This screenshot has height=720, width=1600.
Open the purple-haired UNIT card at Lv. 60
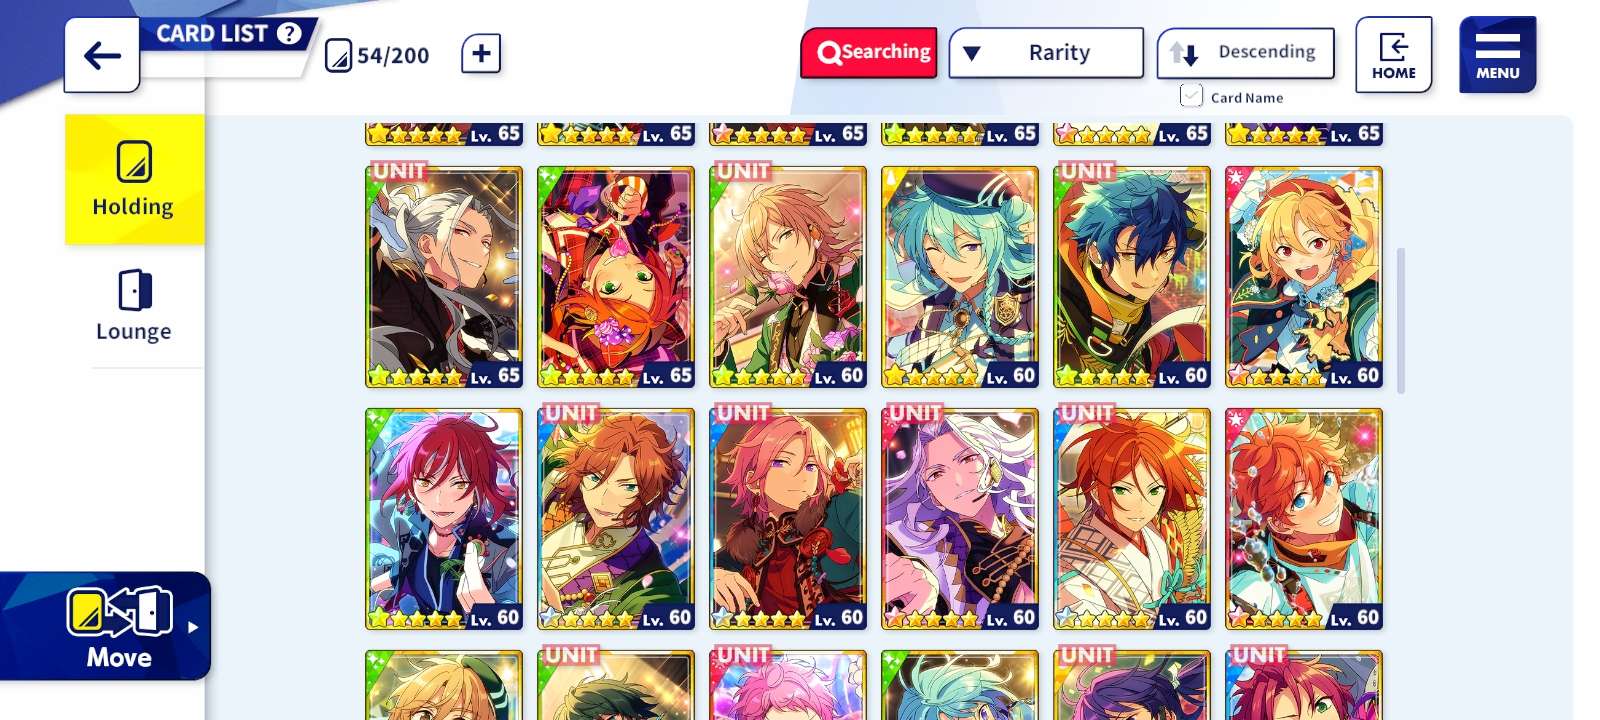pyautogui.click(x=960, y=519)
